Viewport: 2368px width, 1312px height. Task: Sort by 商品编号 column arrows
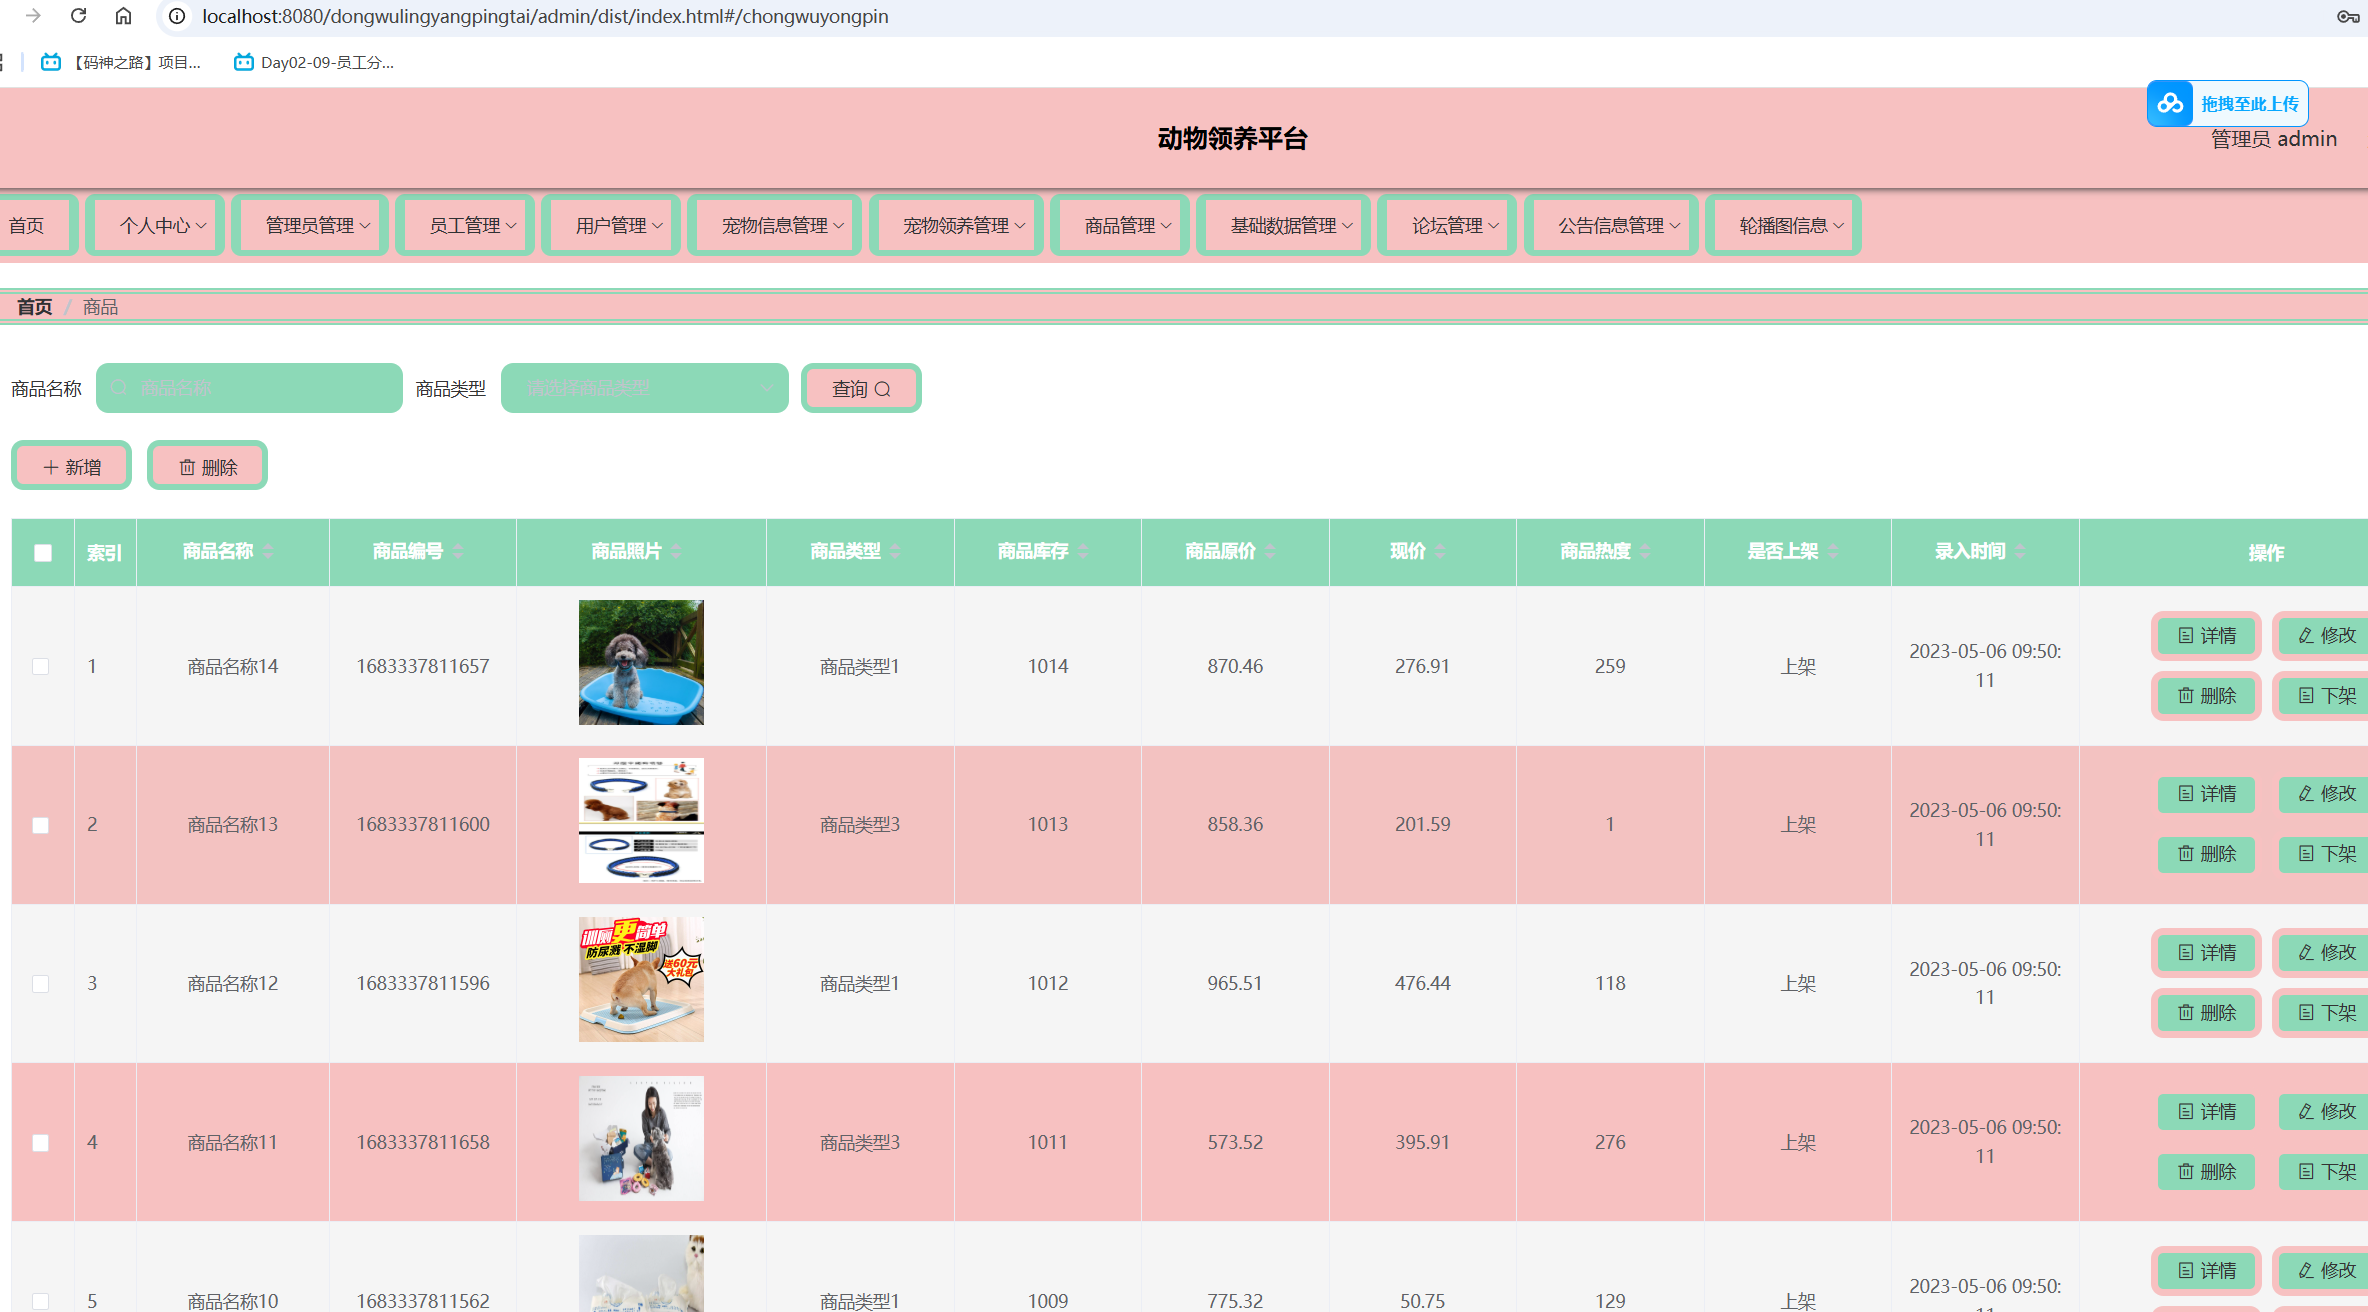[x=458, y=551]
